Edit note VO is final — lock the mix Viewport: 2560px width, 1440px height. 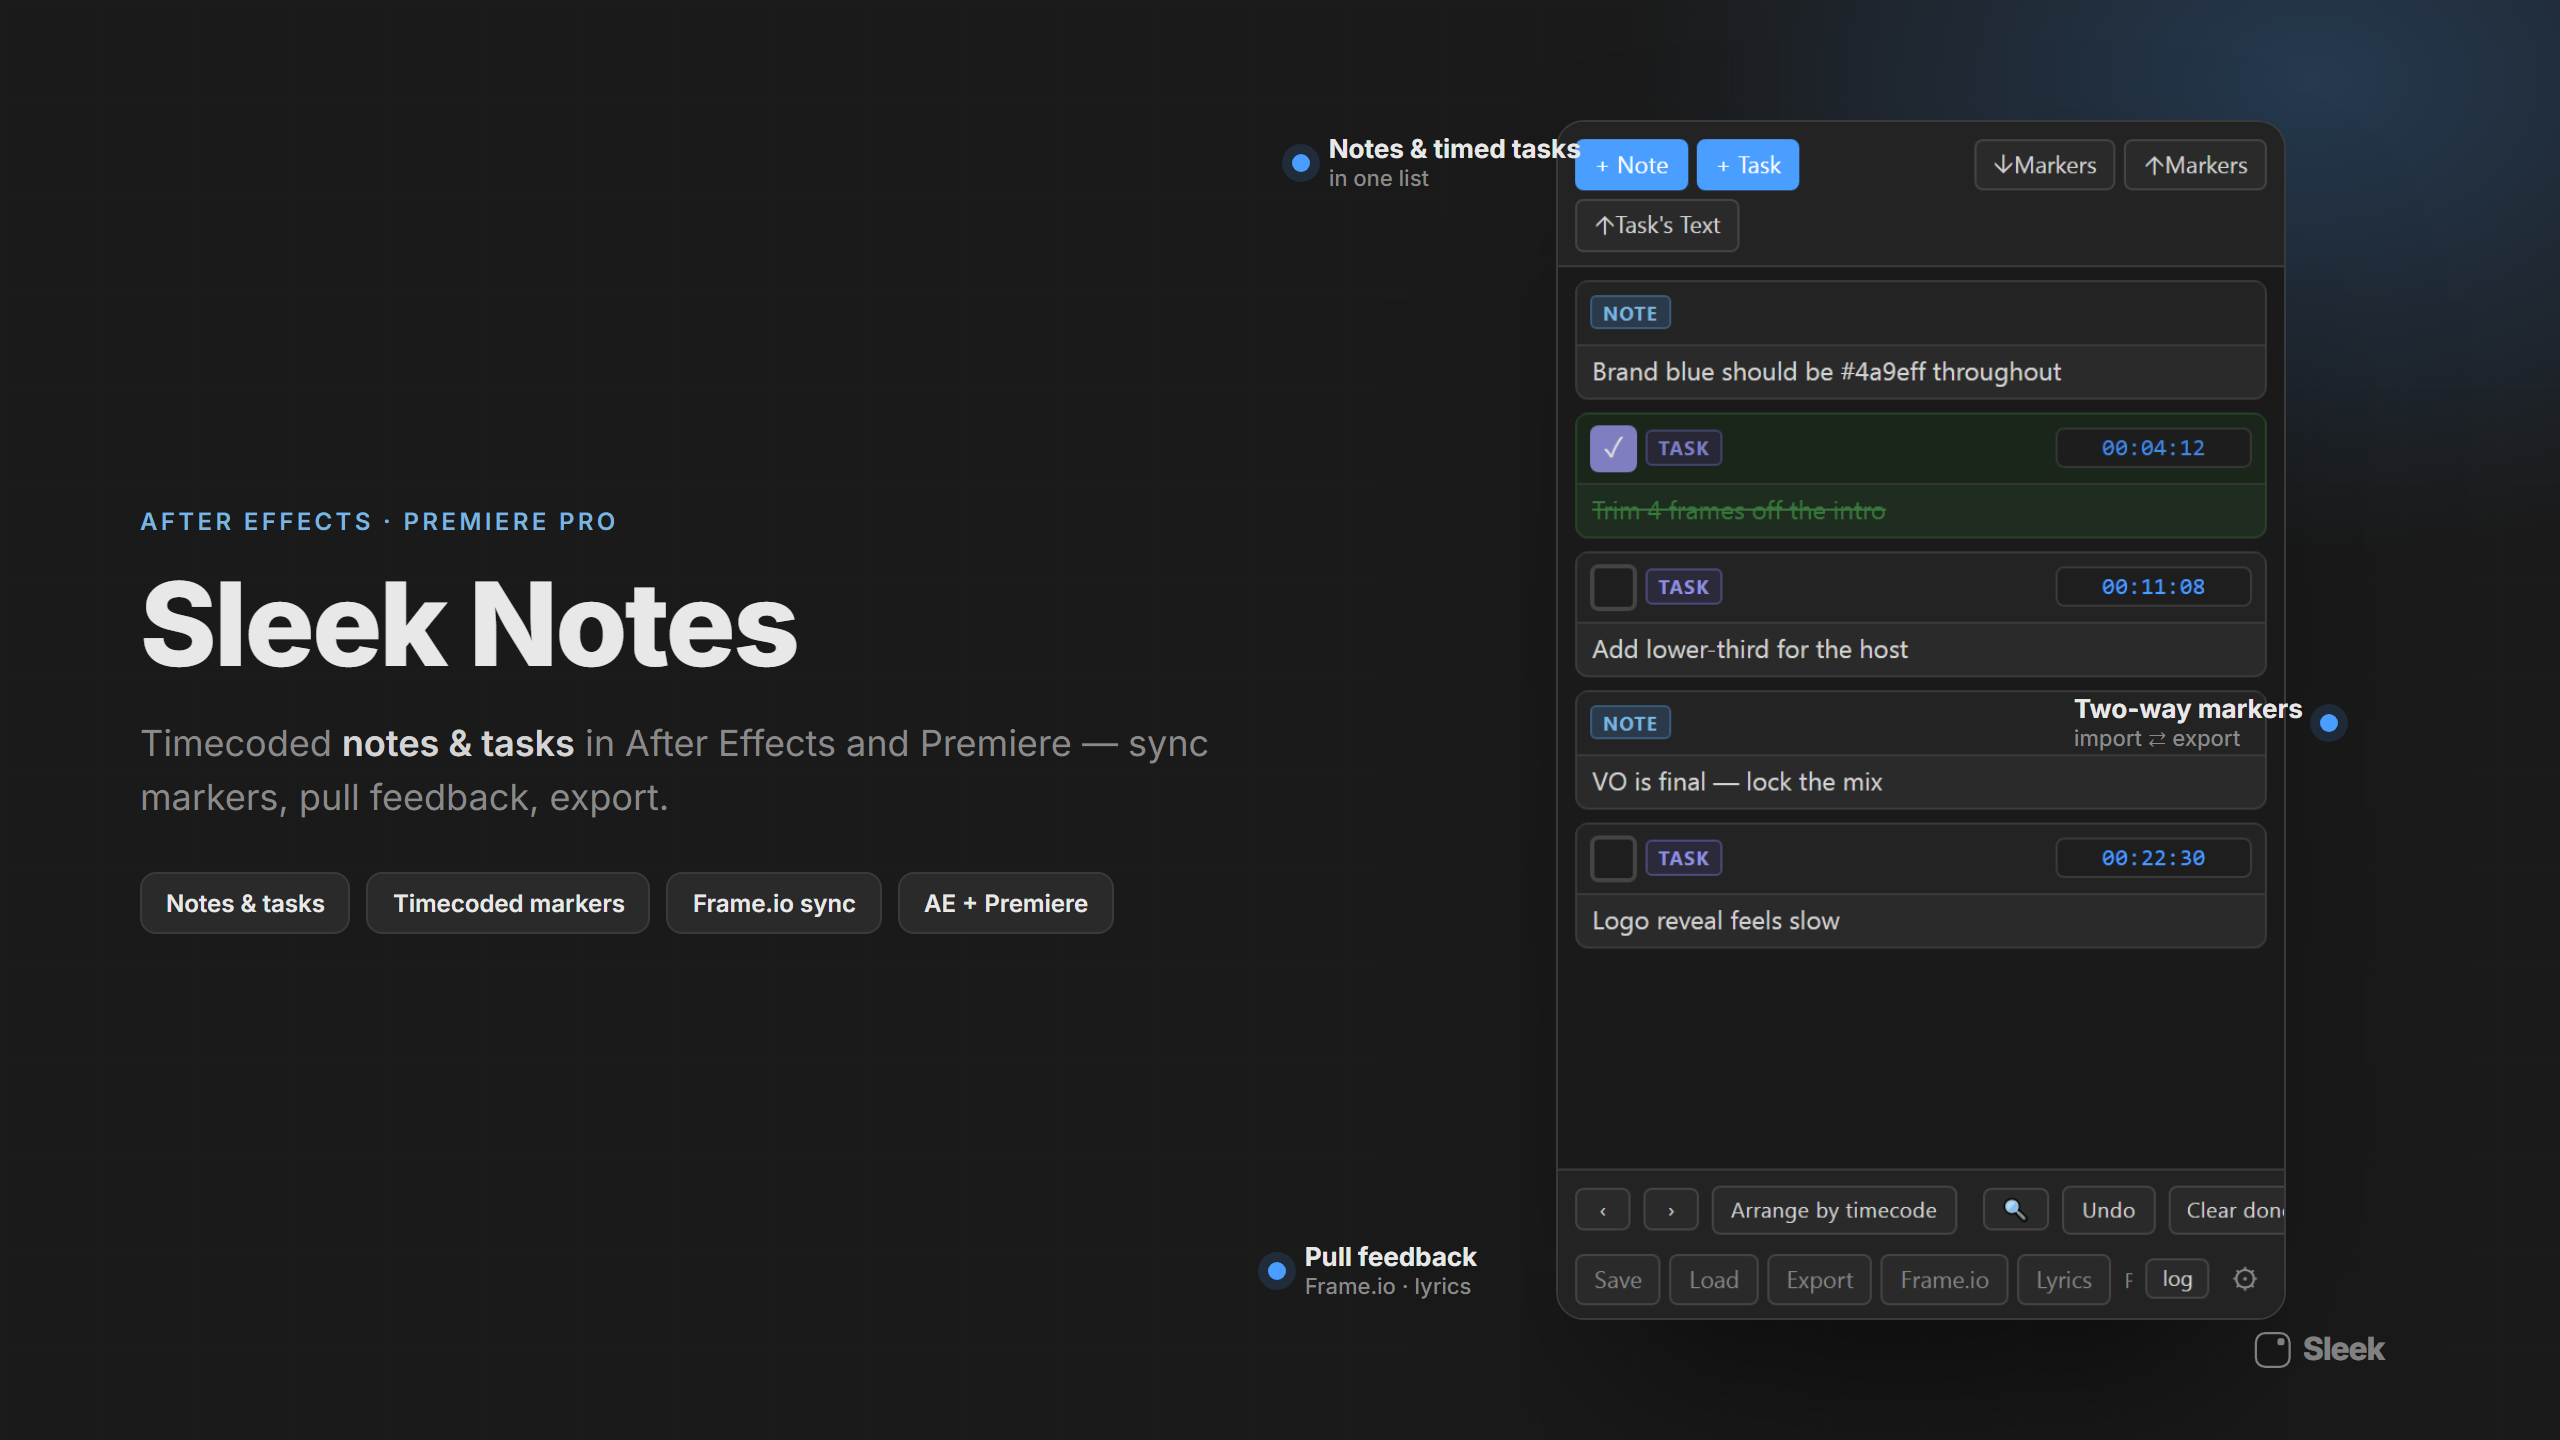point(1920,782)
